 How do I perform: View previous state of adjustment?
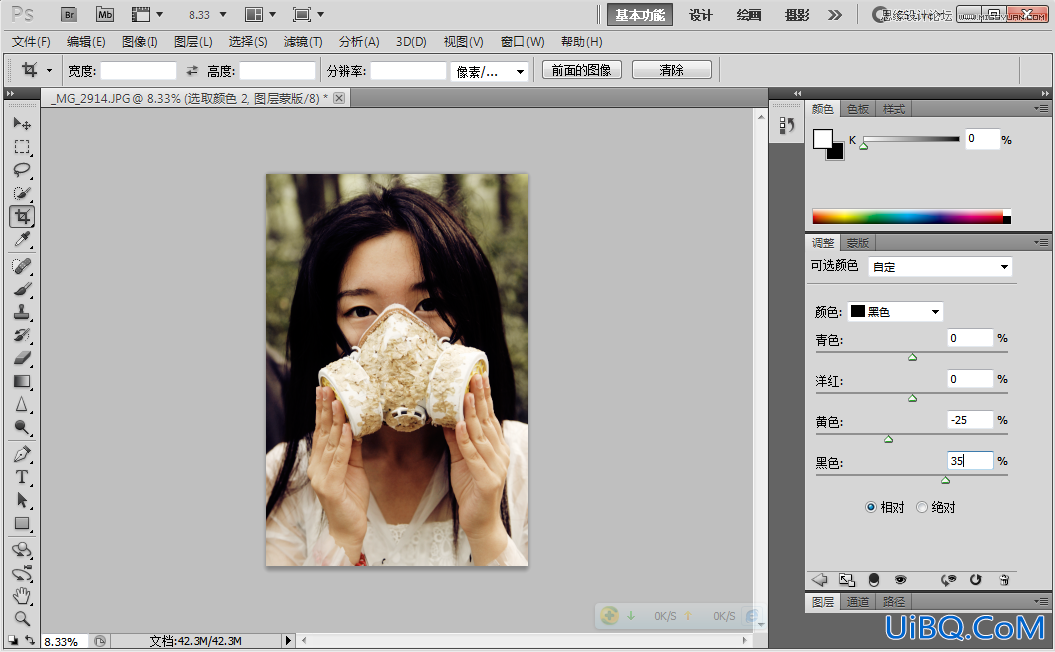tap(949, 579)
